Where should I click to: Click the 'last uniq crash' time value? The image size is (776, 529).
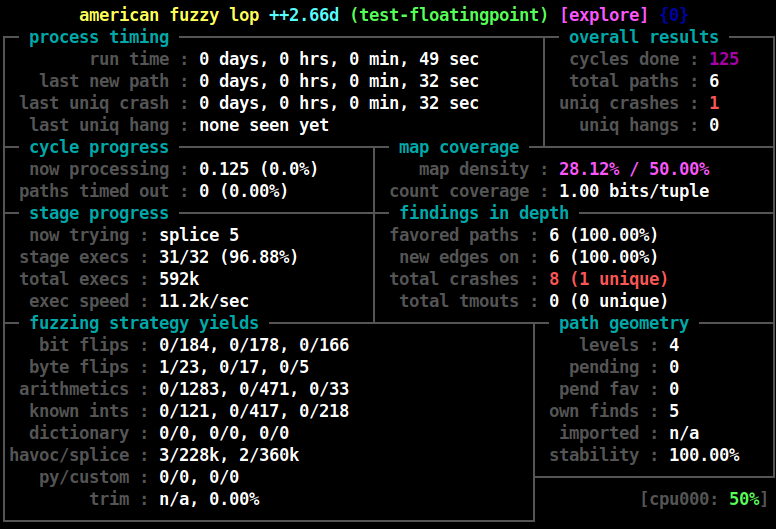(x=339, y=103)
